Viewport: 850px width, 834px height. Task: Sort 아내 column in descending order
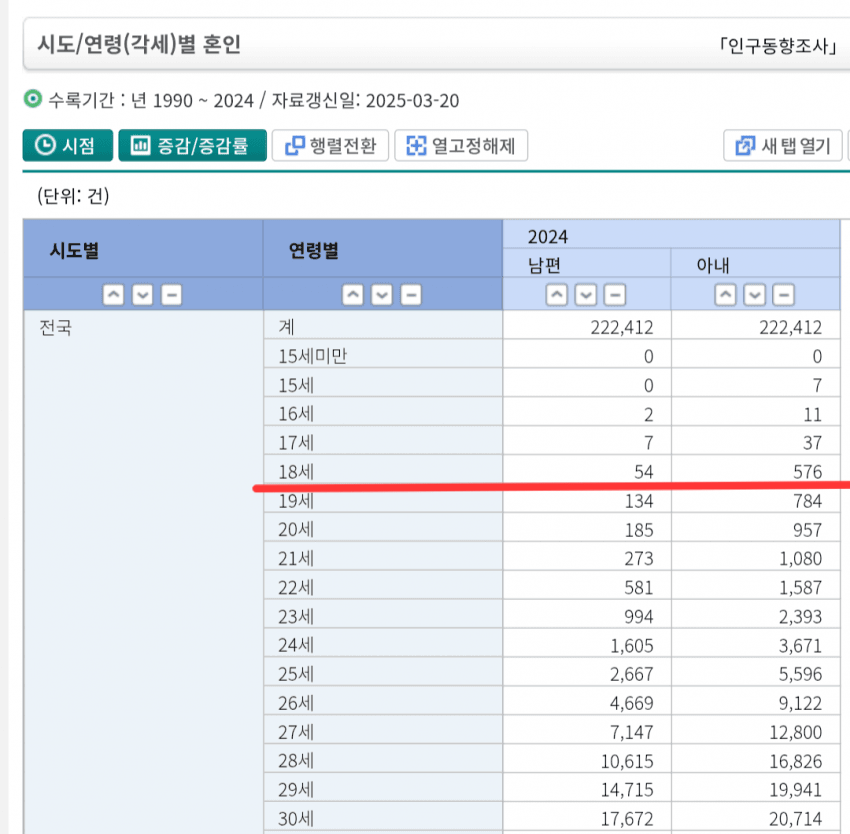(756, 295)
